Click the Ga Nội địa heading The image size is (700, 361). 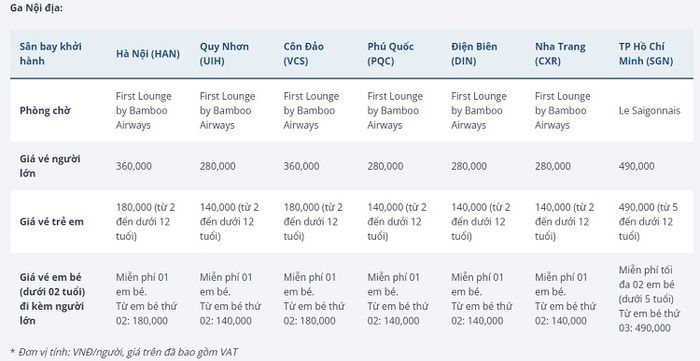click(x=37, y=8)
